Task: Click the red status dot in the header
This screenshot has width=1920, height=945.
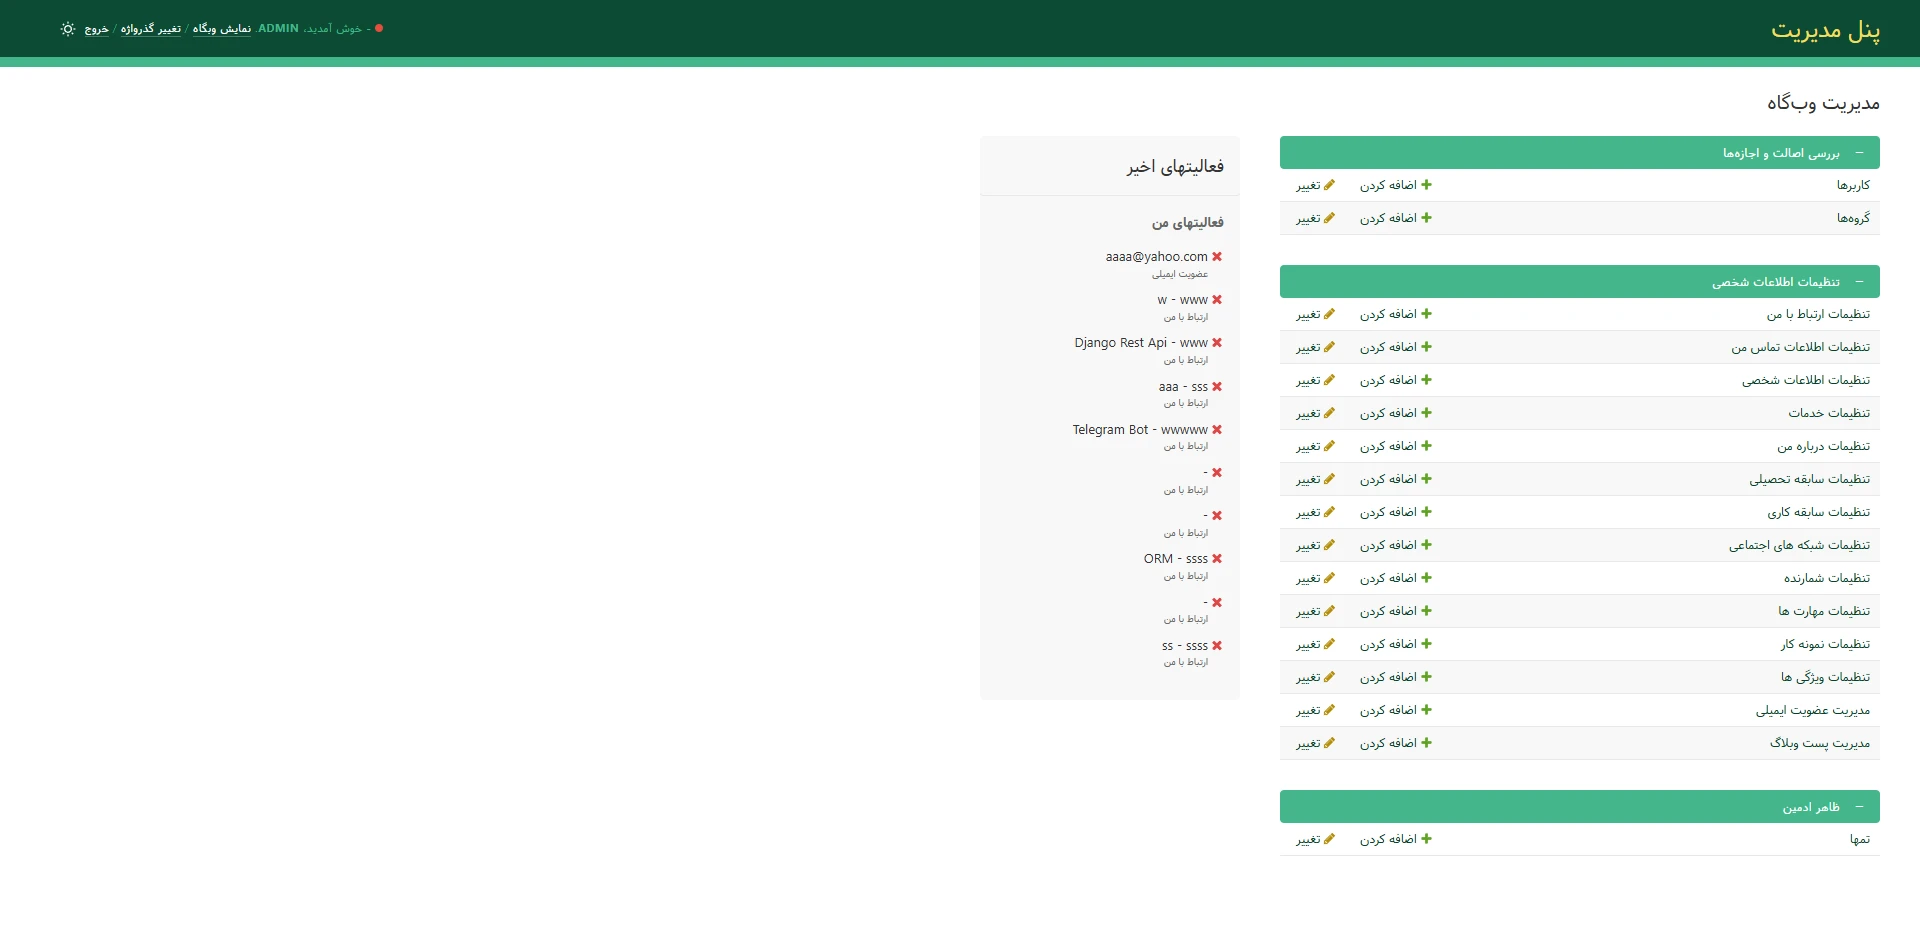Action: [379, 28]
